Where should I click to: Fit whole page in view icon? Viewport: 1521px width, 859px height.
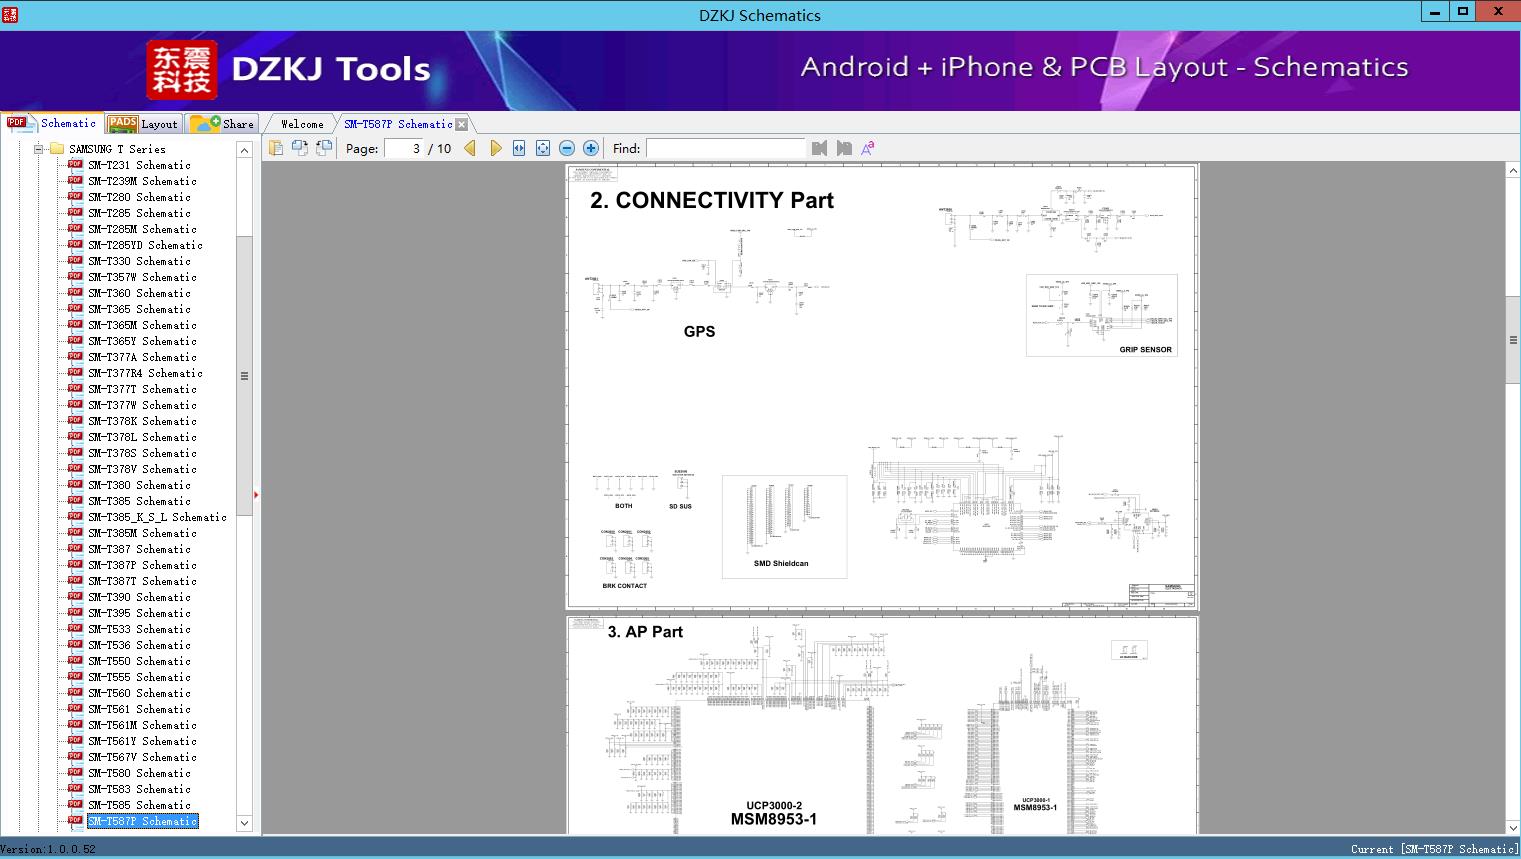click(543, 148)
